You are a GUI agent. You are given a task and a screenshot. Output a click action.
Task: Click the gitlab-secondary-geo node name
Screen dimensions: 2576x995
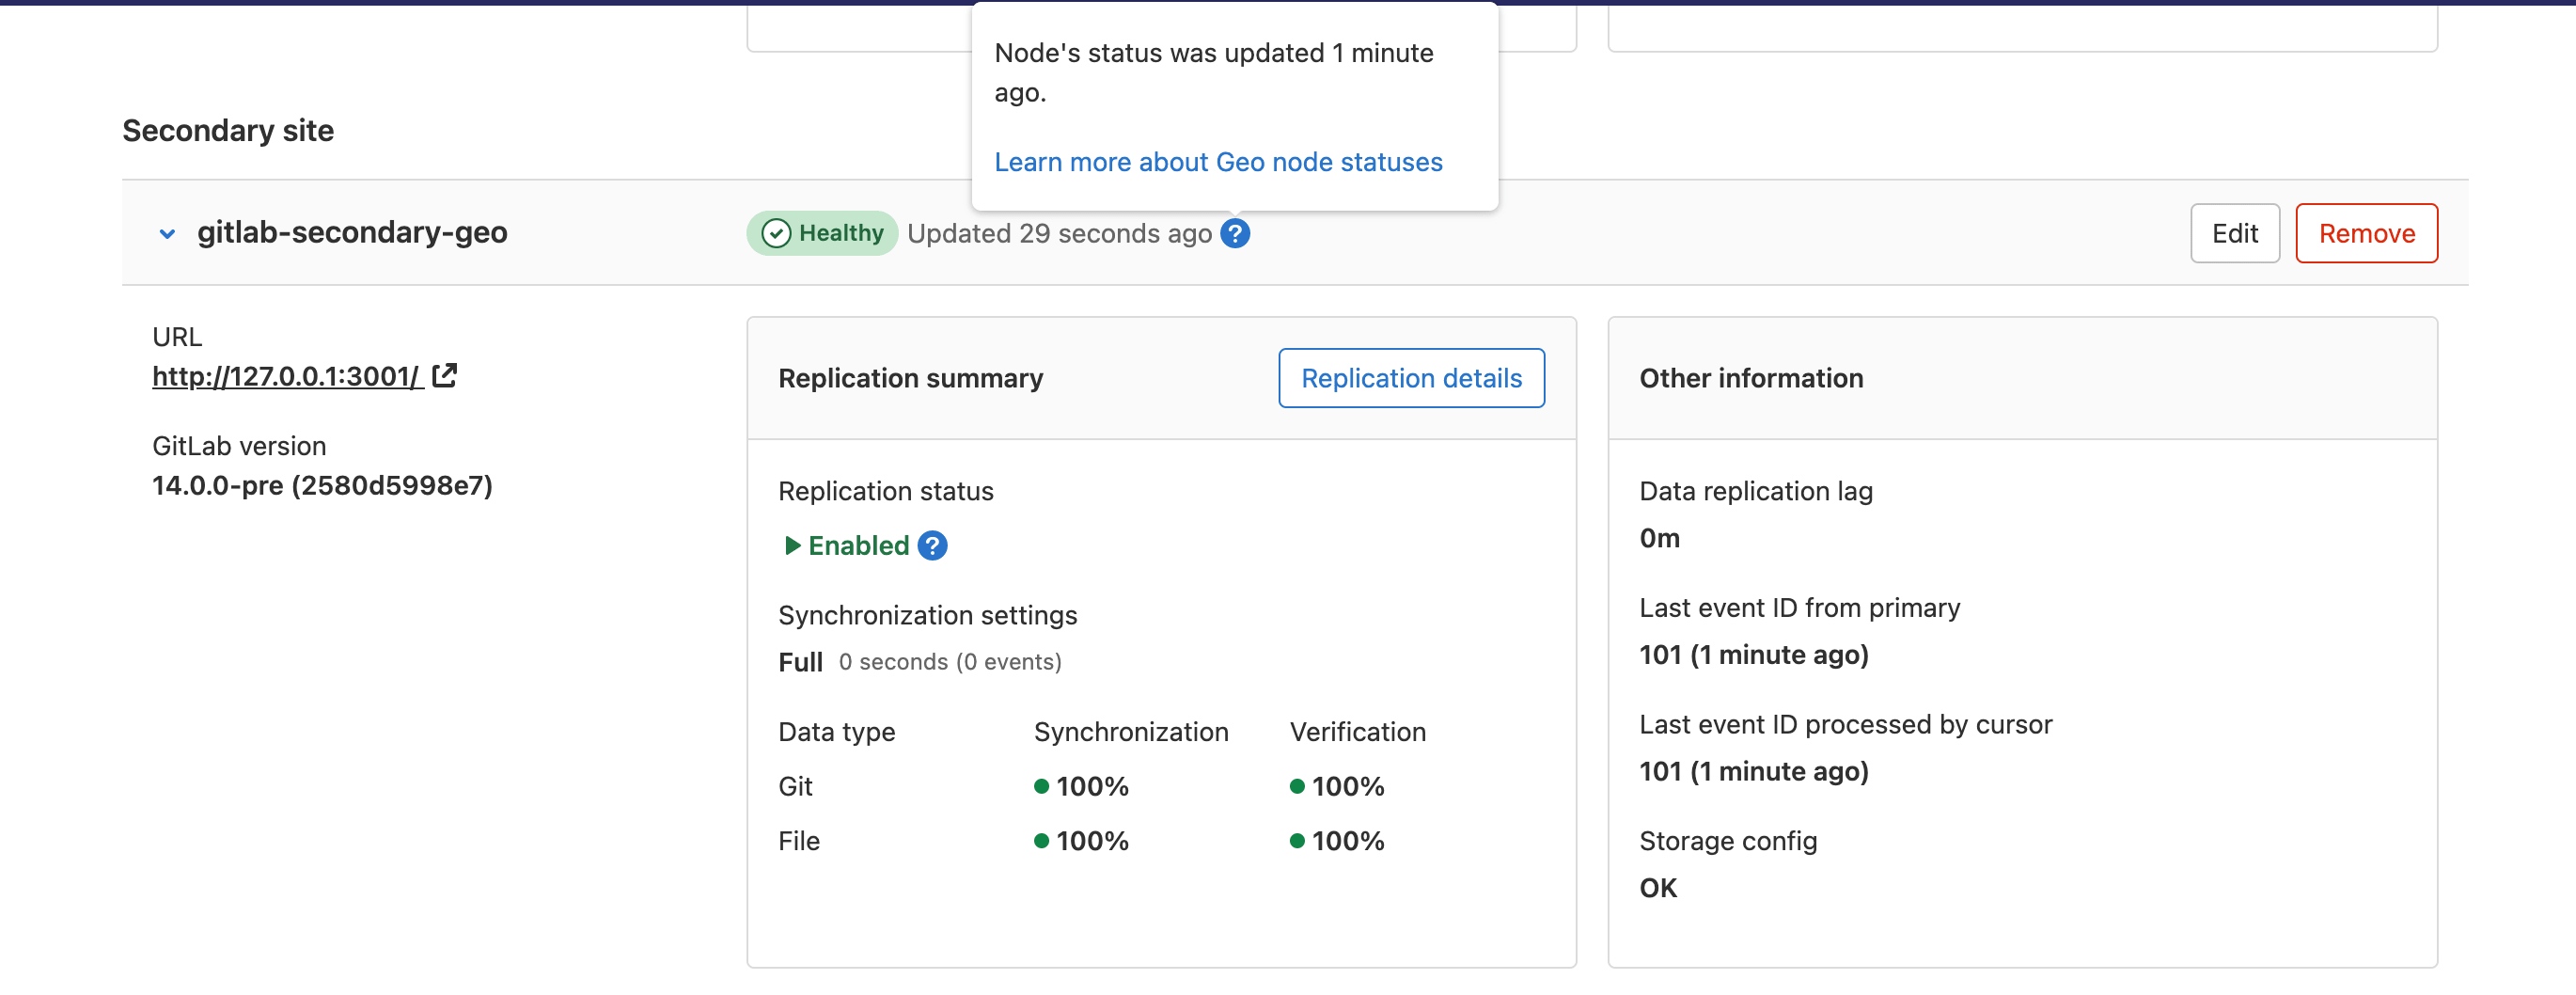(352, 232)
